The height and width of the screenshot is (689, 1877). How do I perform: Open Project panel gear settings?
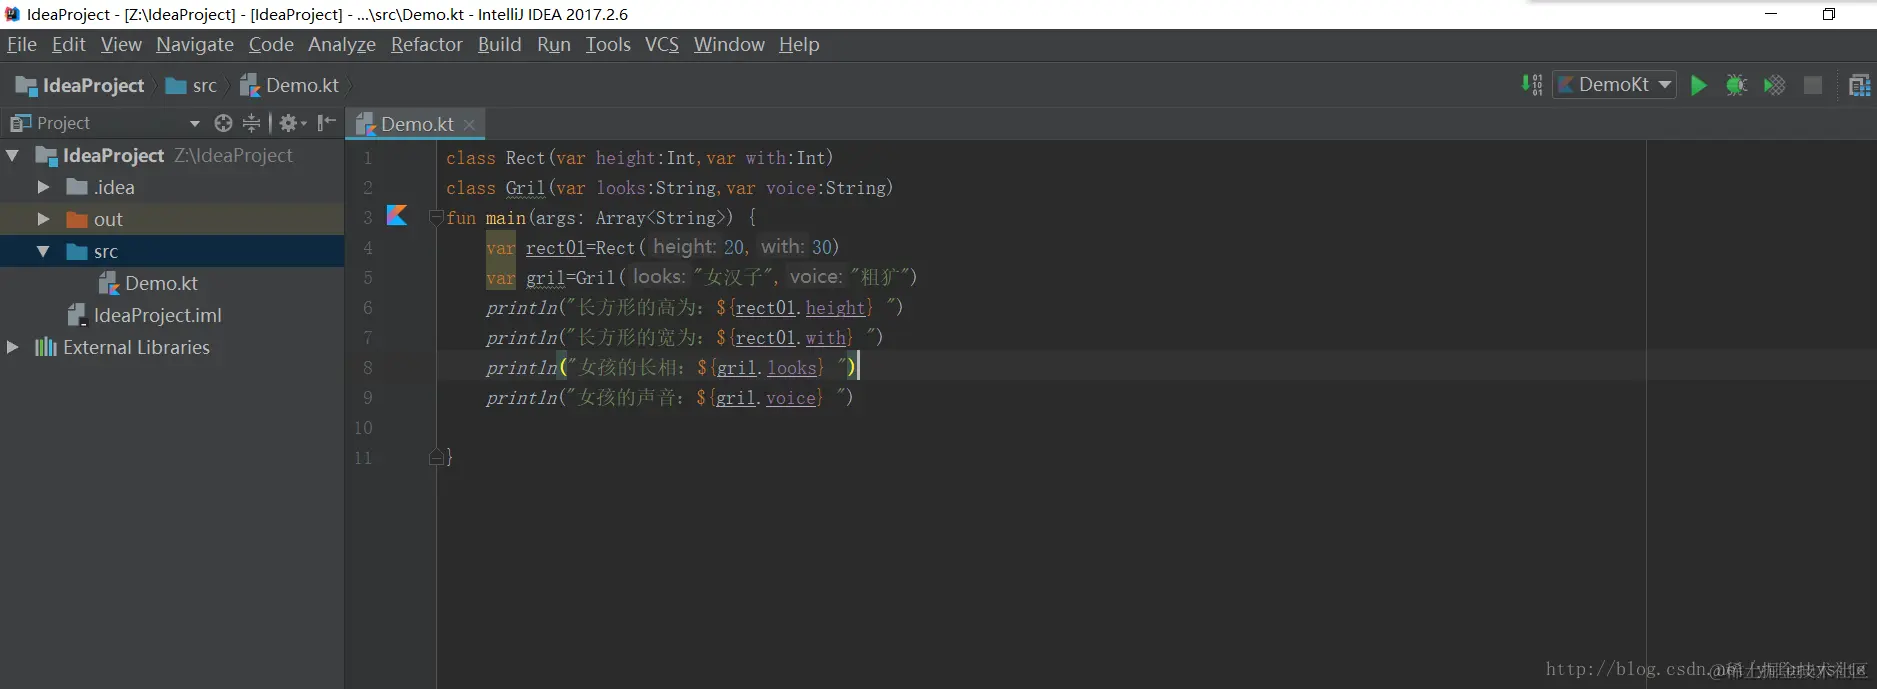[x=292, y=123]
